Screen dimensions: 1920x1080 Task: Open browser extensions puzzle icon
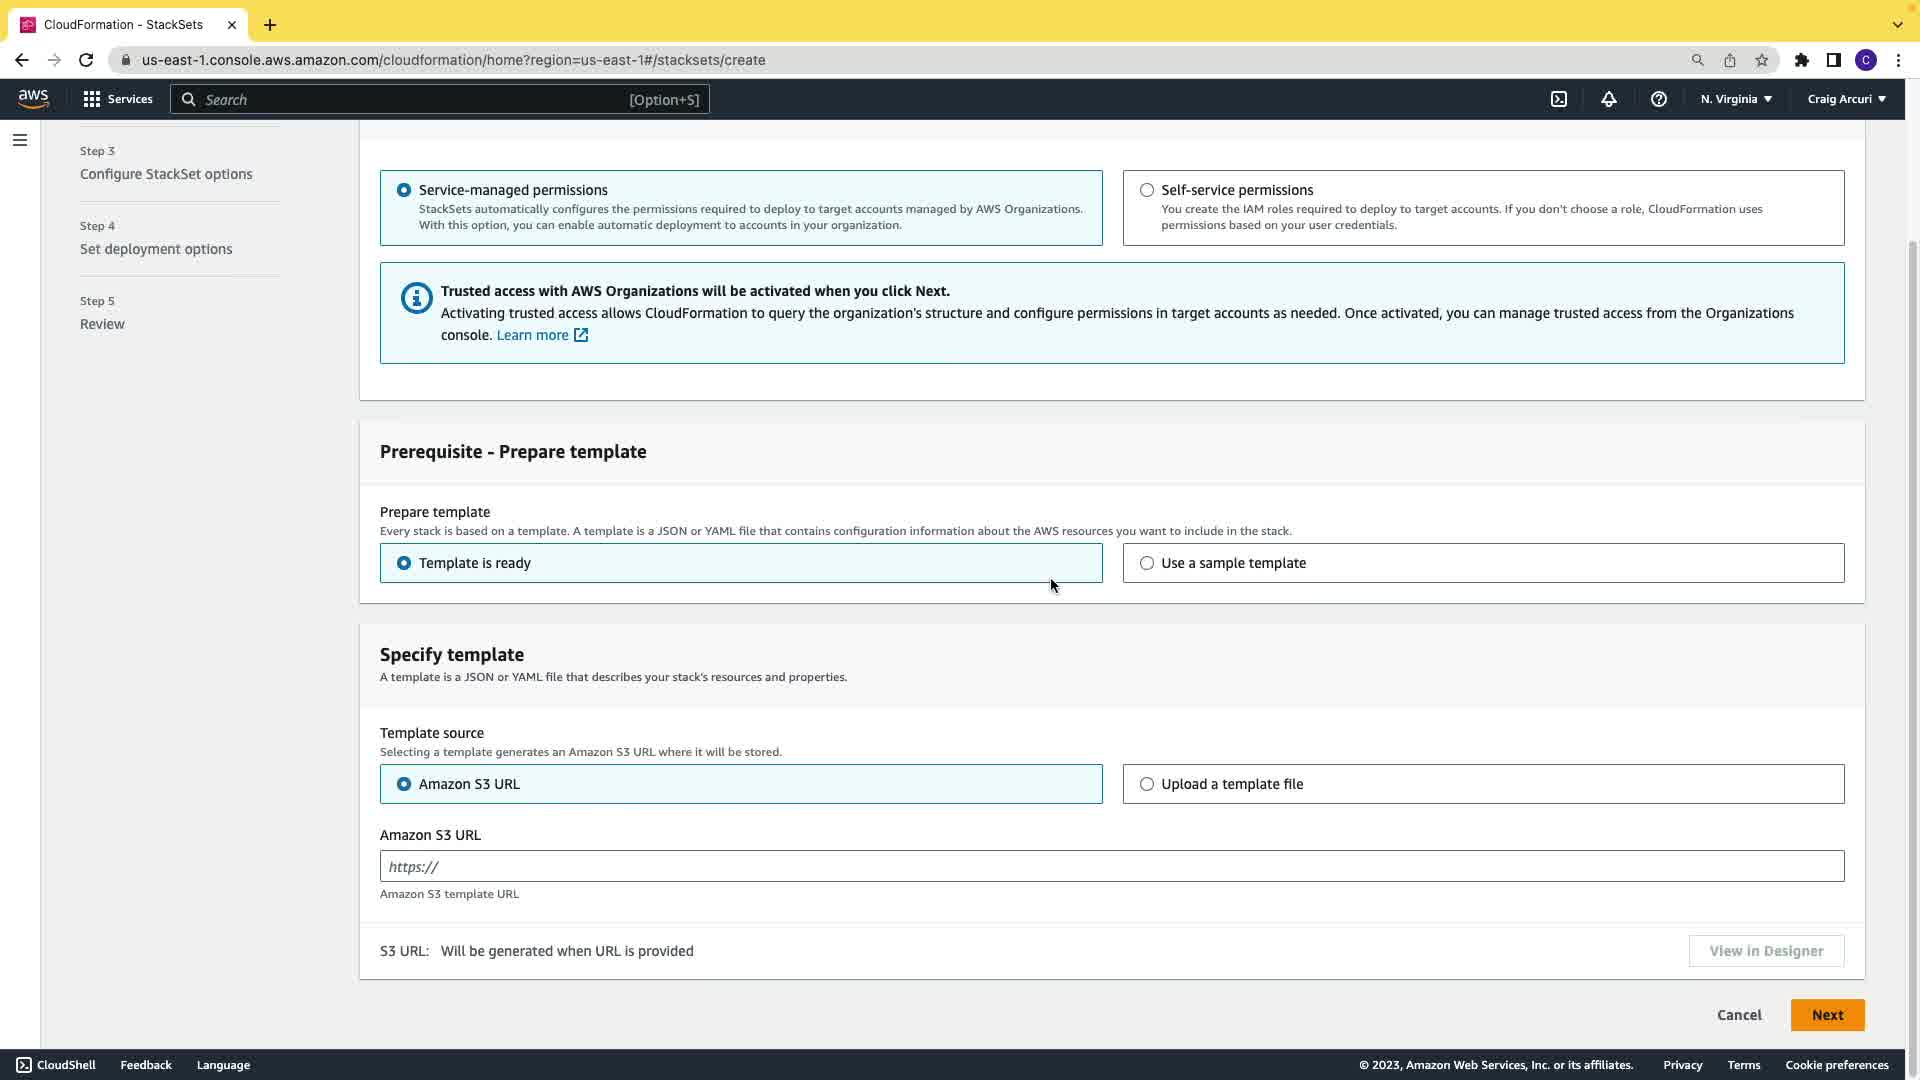pos(1802,60)
